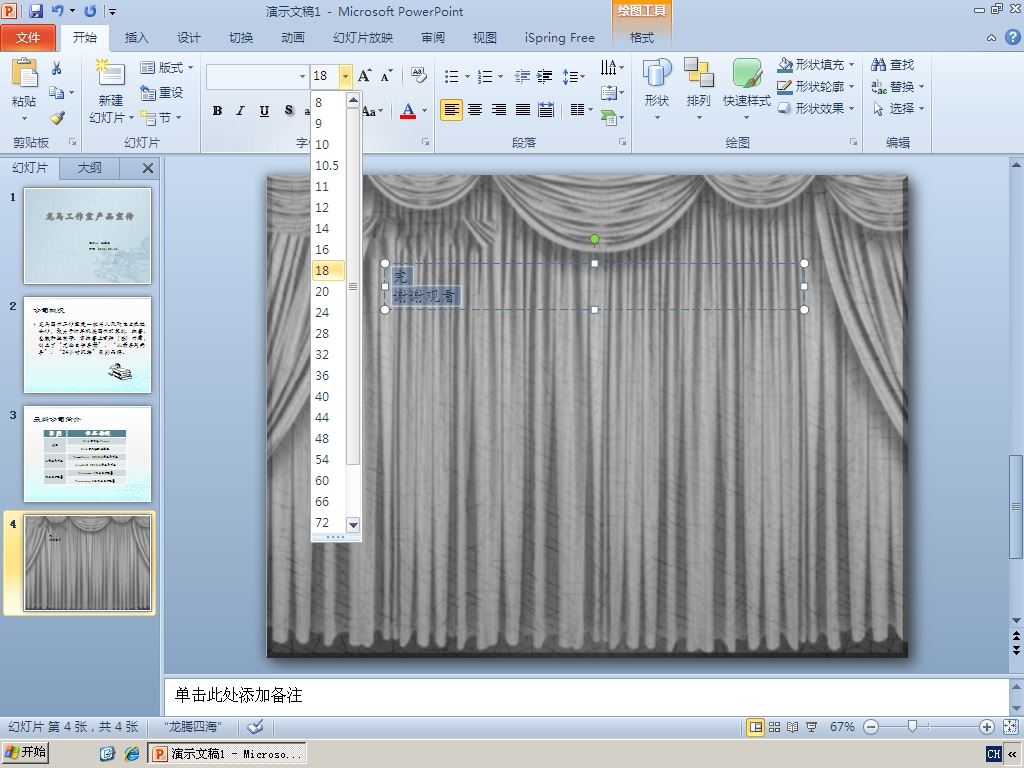
Task: Click the zoom in plus button
Action: tap(987, 727)
